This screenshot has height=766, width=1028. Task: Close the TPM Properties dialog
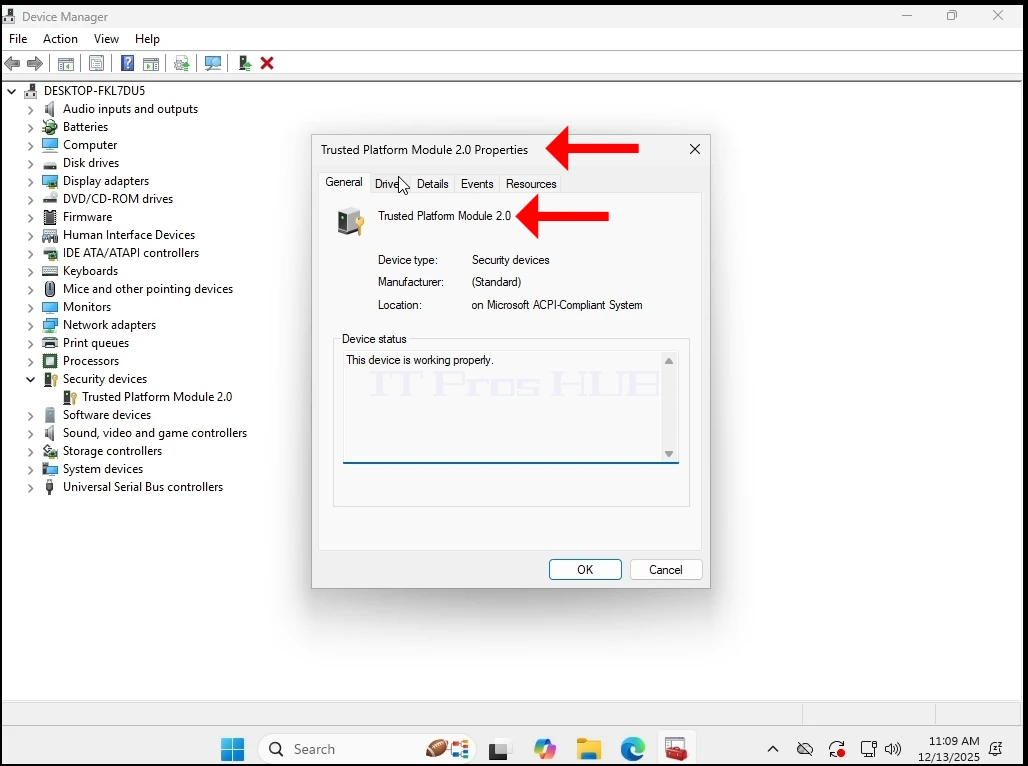(x=695, y=150)
